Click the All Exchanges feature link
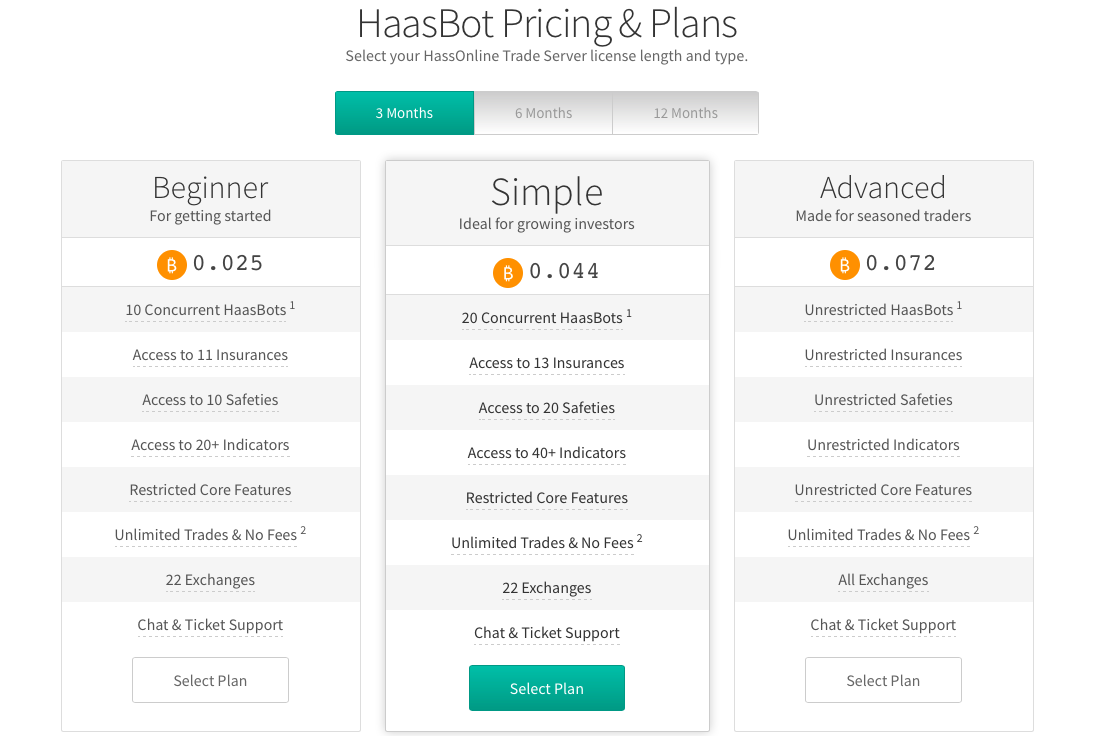 pos(883,580)
